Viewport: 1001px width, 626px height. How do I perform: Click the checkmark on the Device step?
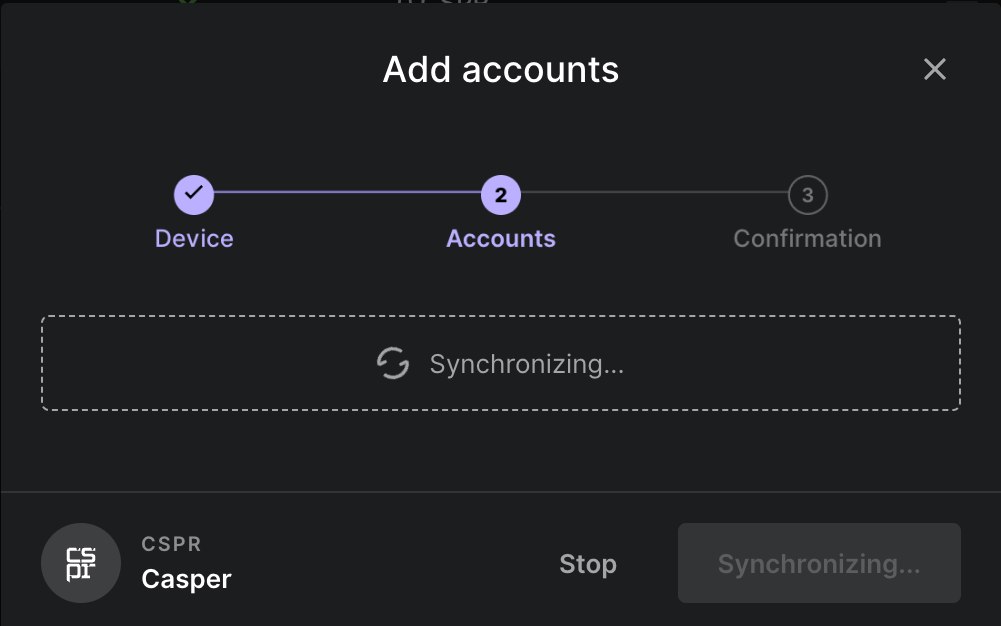(194, 195)
